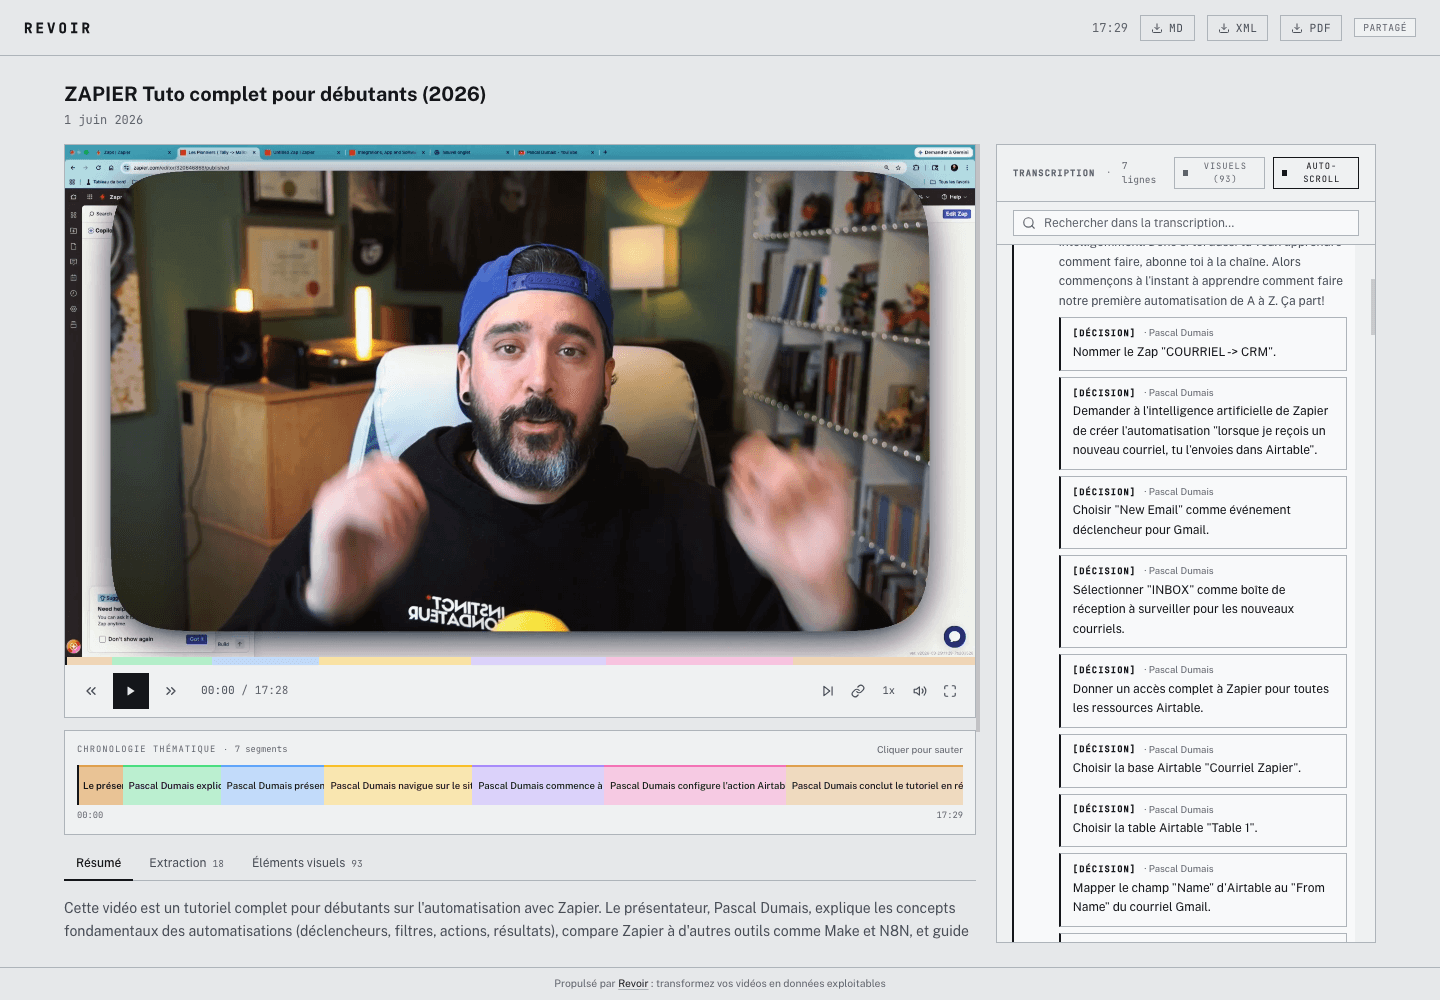The image size is (1440, 1000).
Task: Select decision 'Mapper le champ "Name" d'Airtable'
Action: click(1202, 889)
